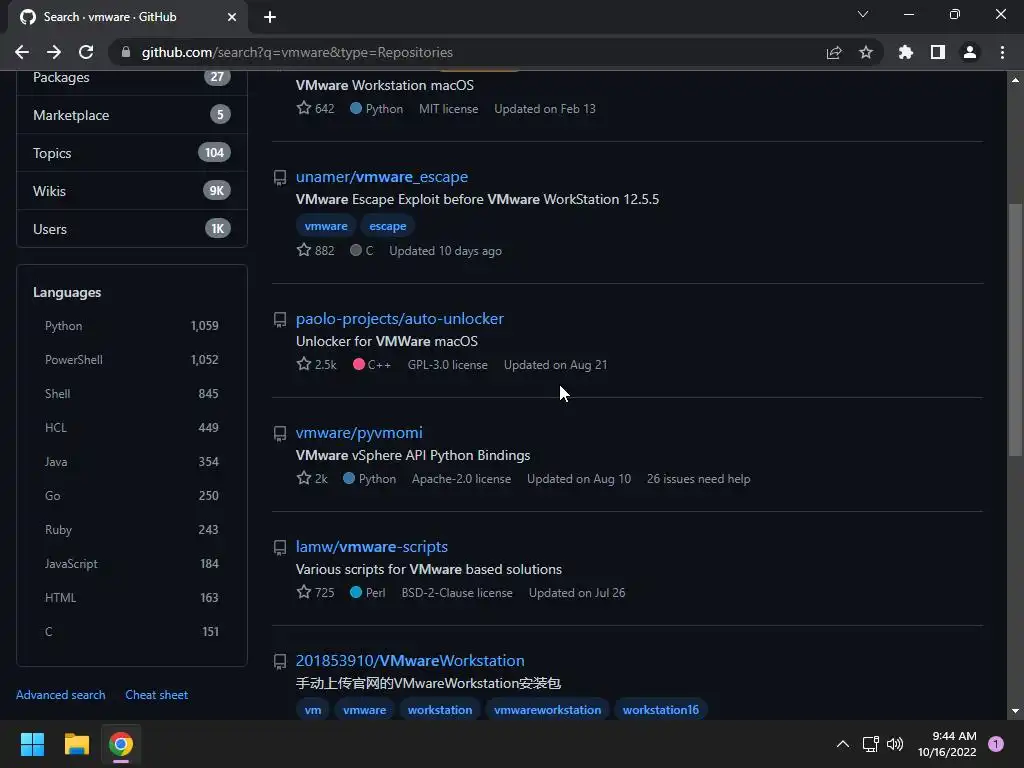The width and height of the screenshot is (1024, 768).
Task: Show hidden tray icons chevron
Action: tap(843, 744)
